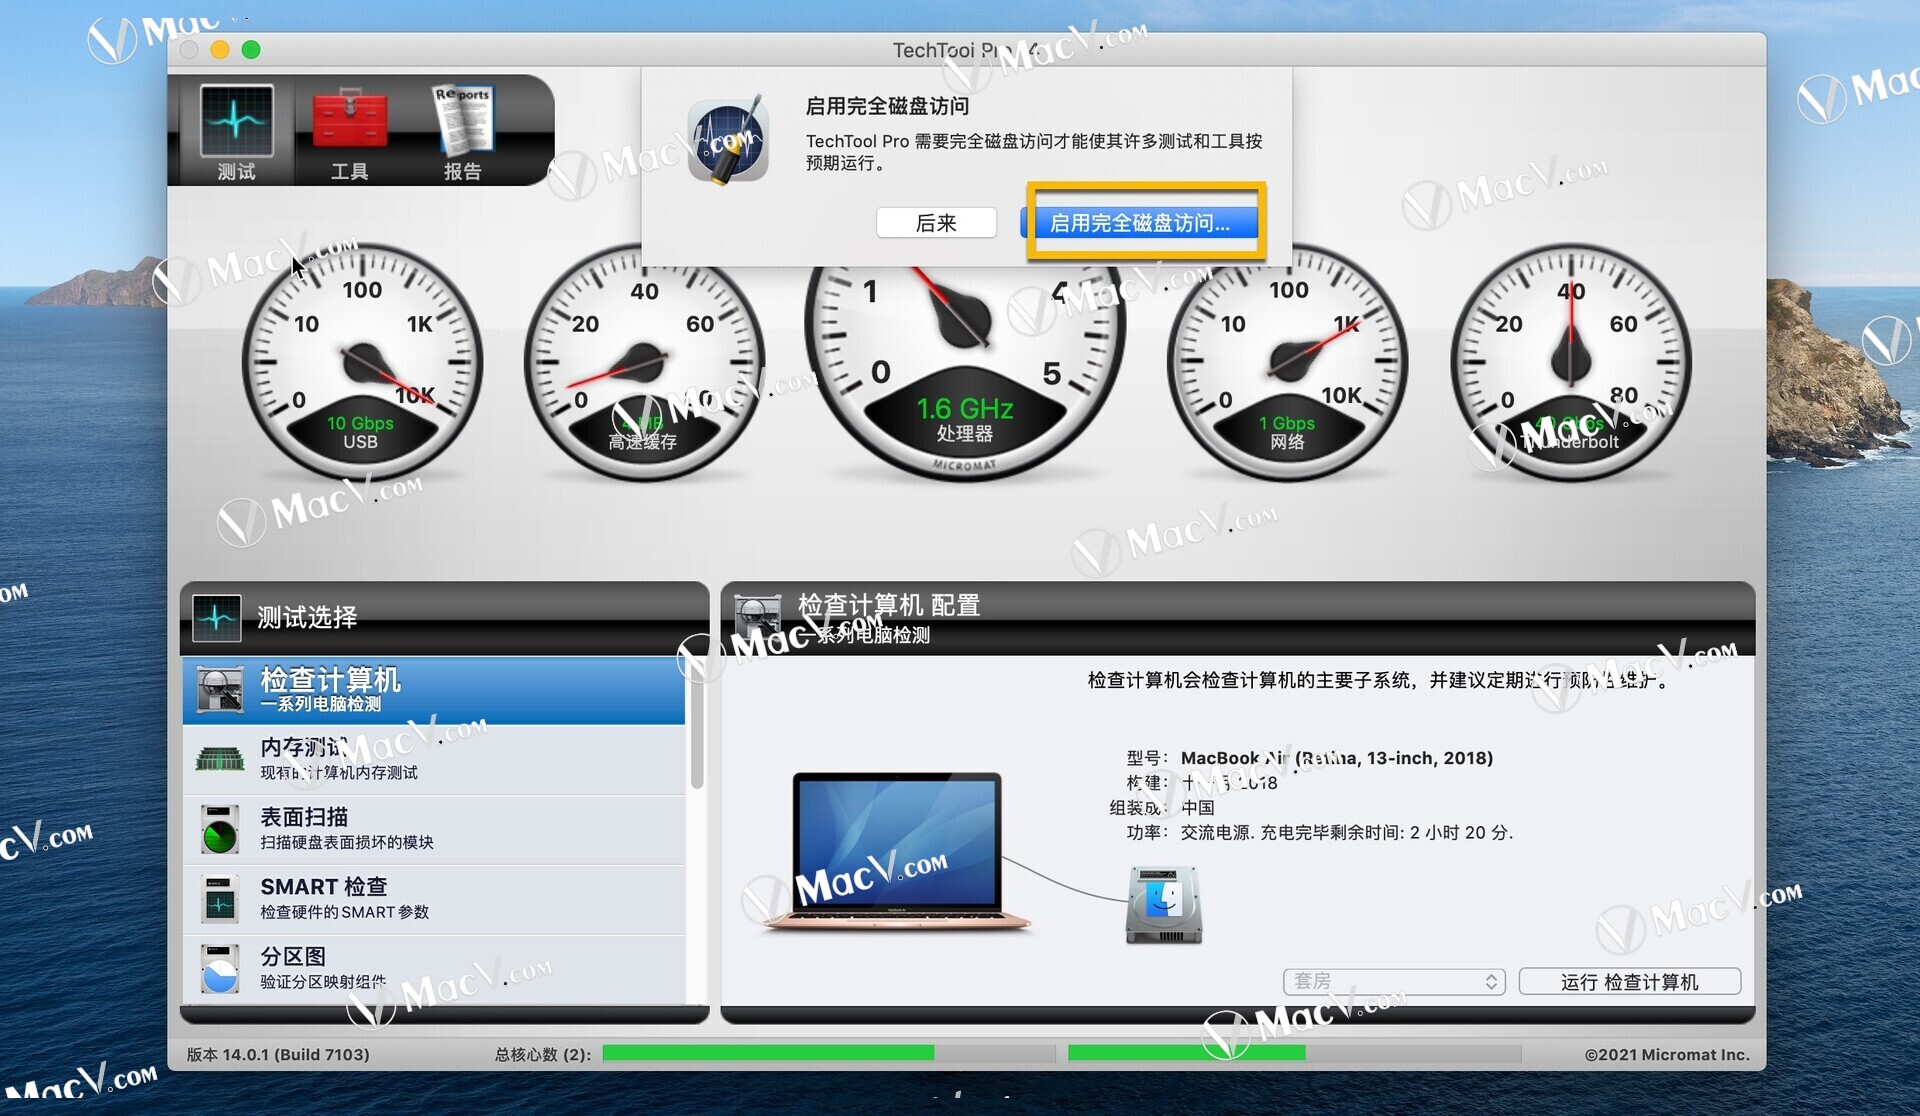Click the 检查计算机 配置 header icon
The image size is (1920, 1116).
click(x=758, y=617)
